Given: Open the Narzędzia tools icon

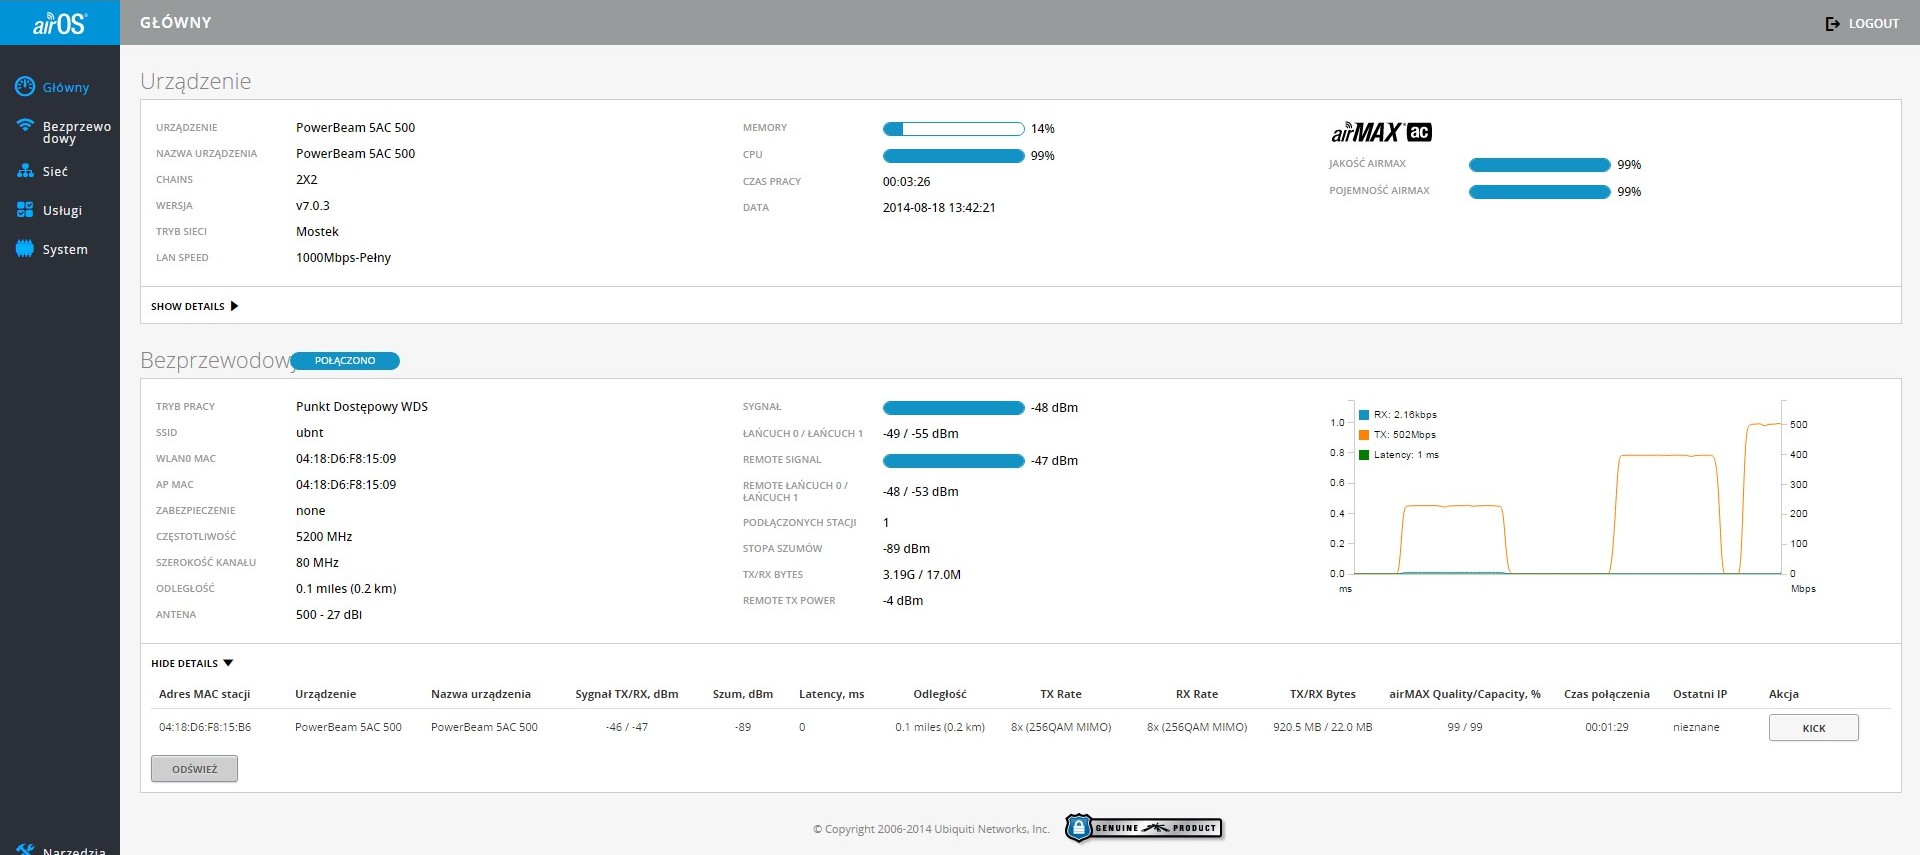Looking at the screenshot, I should pyautogui.click(x=25, y=849).
